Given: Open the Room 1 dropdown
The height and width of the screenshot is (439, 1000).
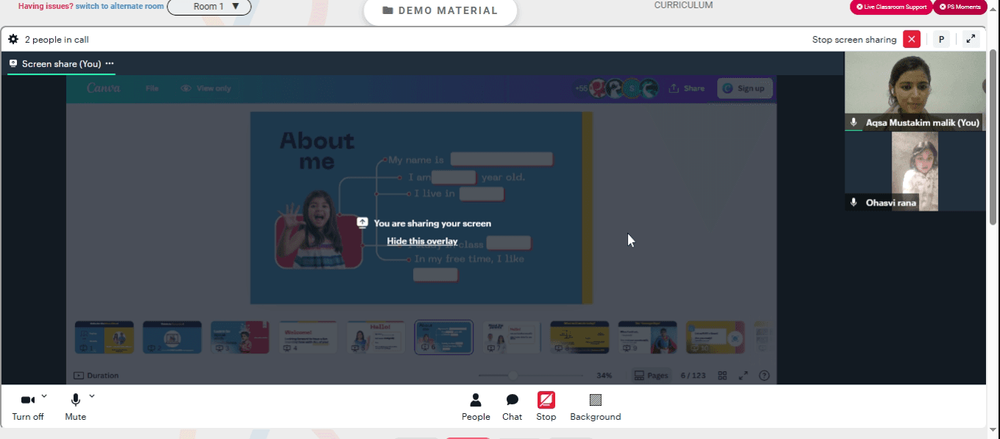Looking at the screenshot, I should [x=209, y=6].
